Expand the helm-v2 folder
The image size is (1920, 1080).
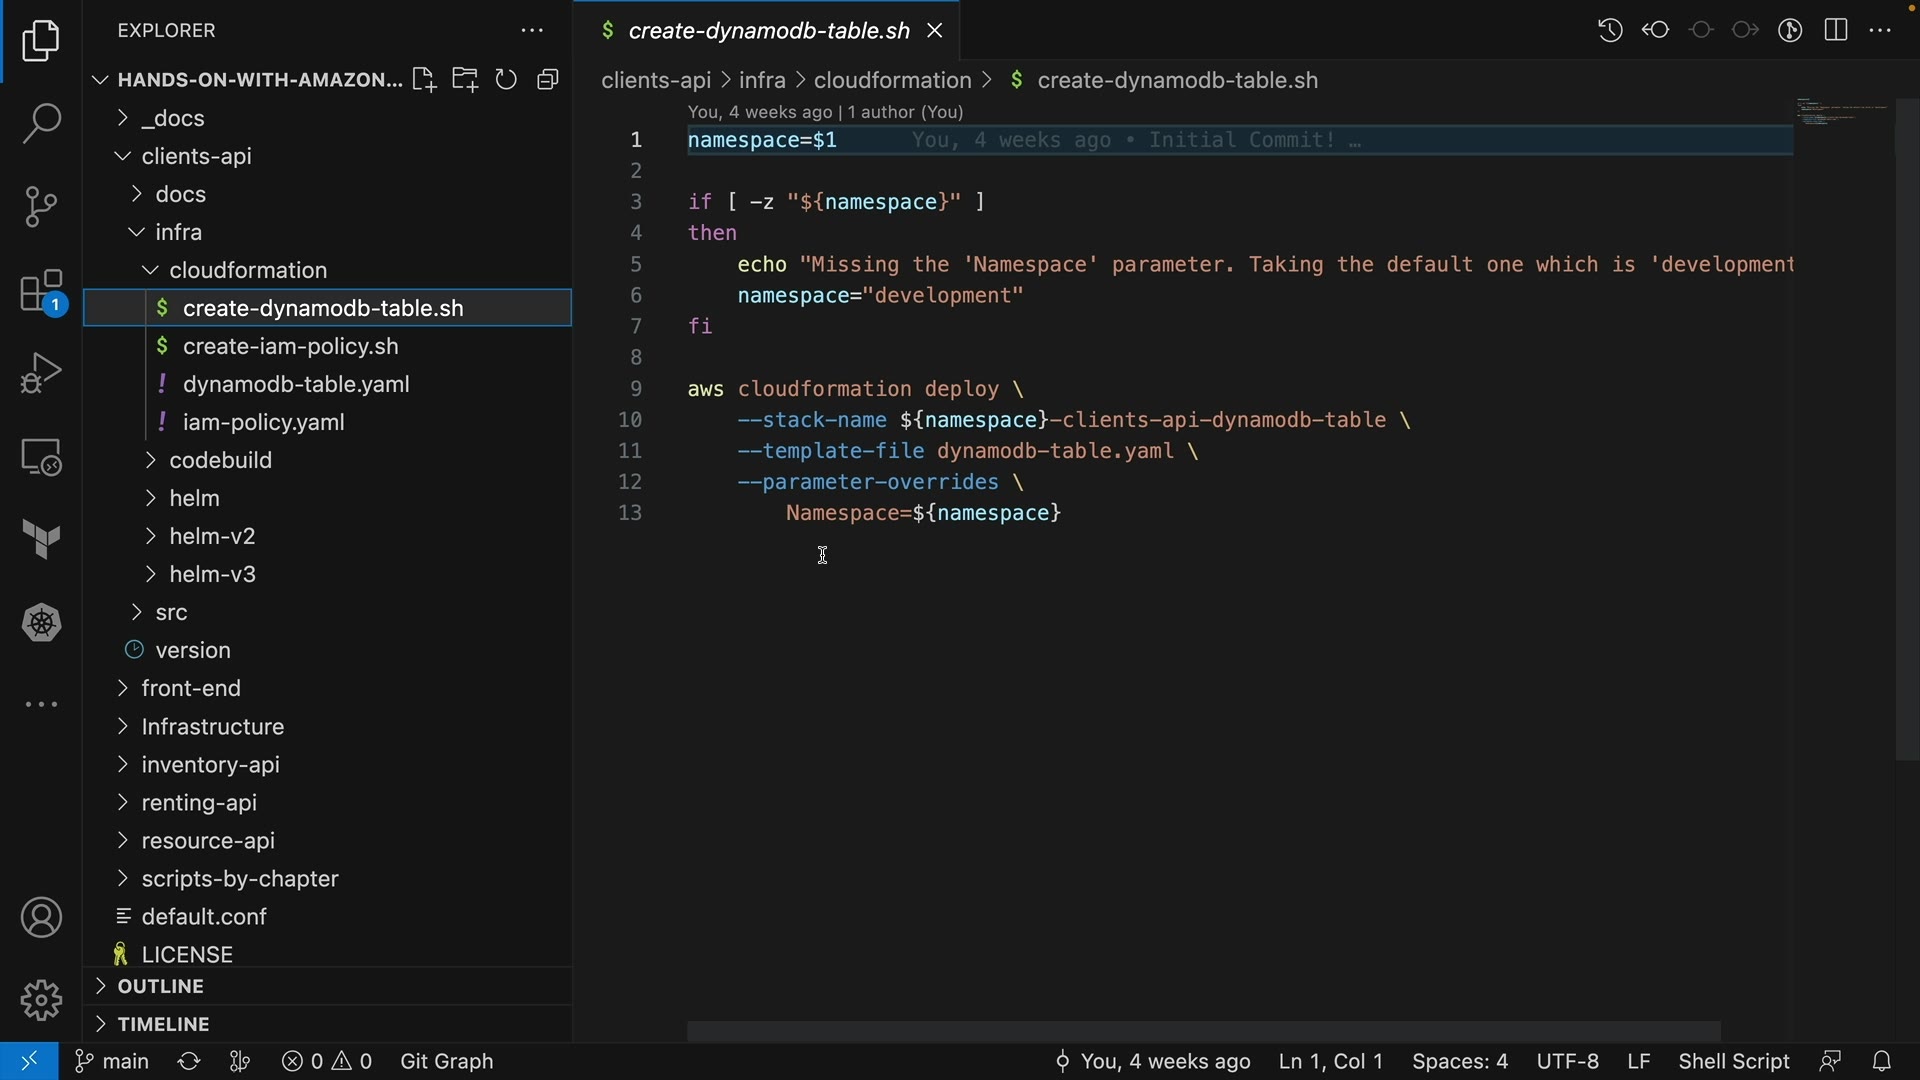pyautogui.click(x=212, y=537)
